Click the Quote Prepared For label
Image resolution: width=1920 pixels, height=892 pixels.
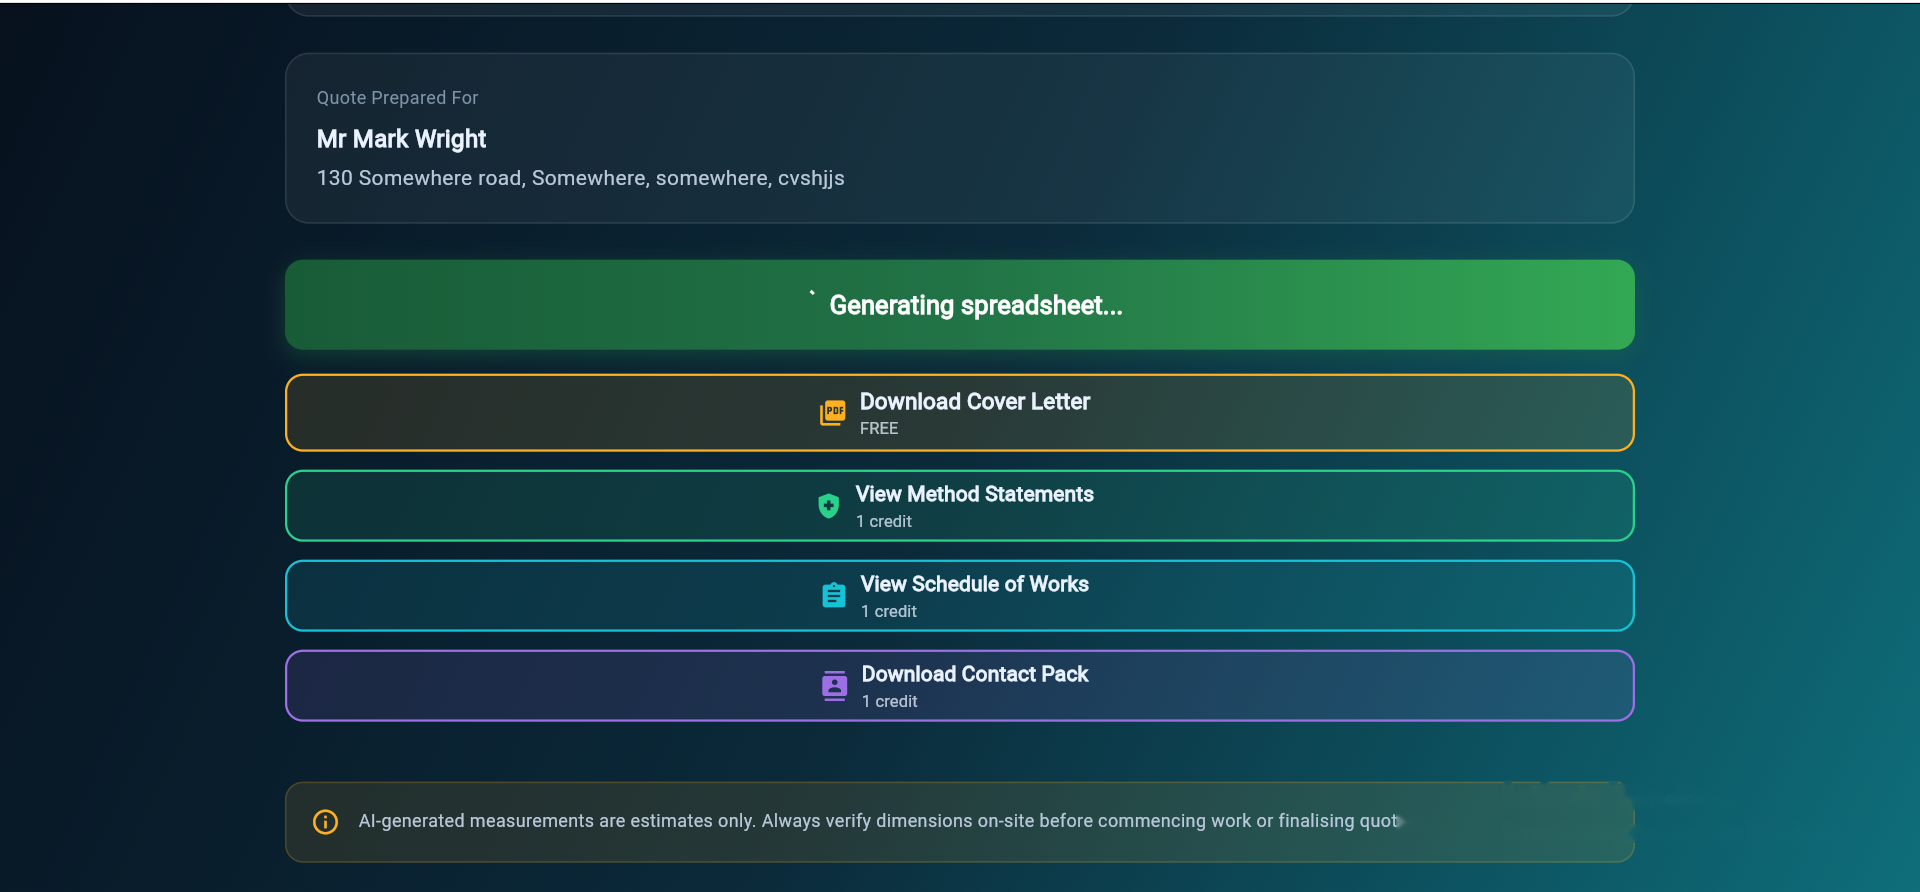[397, 98]
